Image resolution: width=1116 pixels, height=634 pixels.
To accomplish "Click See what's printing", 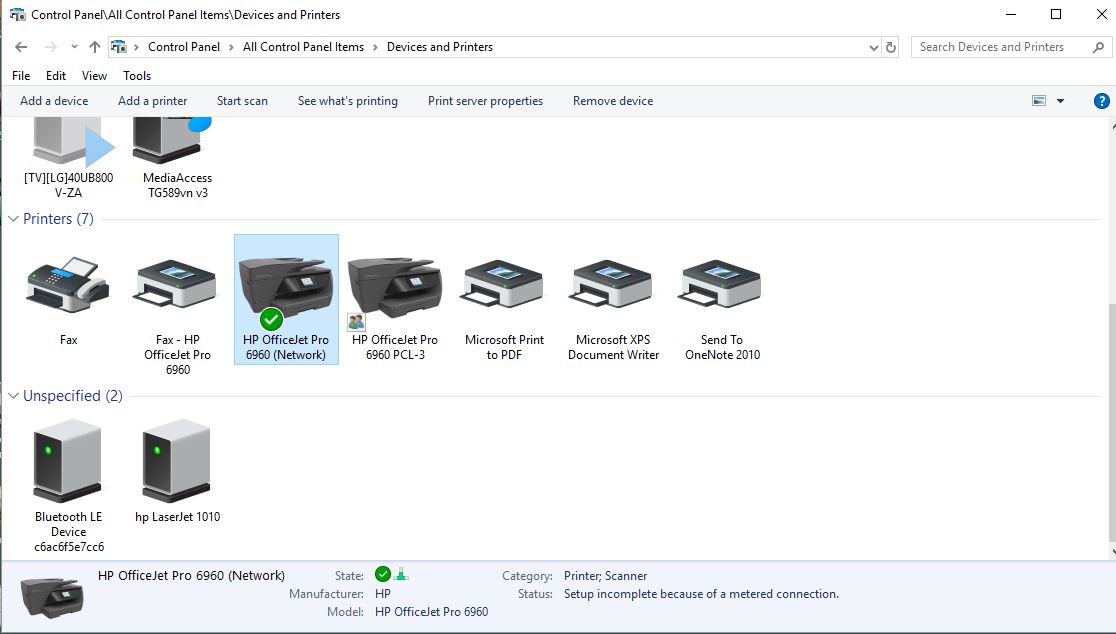I will click(x=348, y=100).
